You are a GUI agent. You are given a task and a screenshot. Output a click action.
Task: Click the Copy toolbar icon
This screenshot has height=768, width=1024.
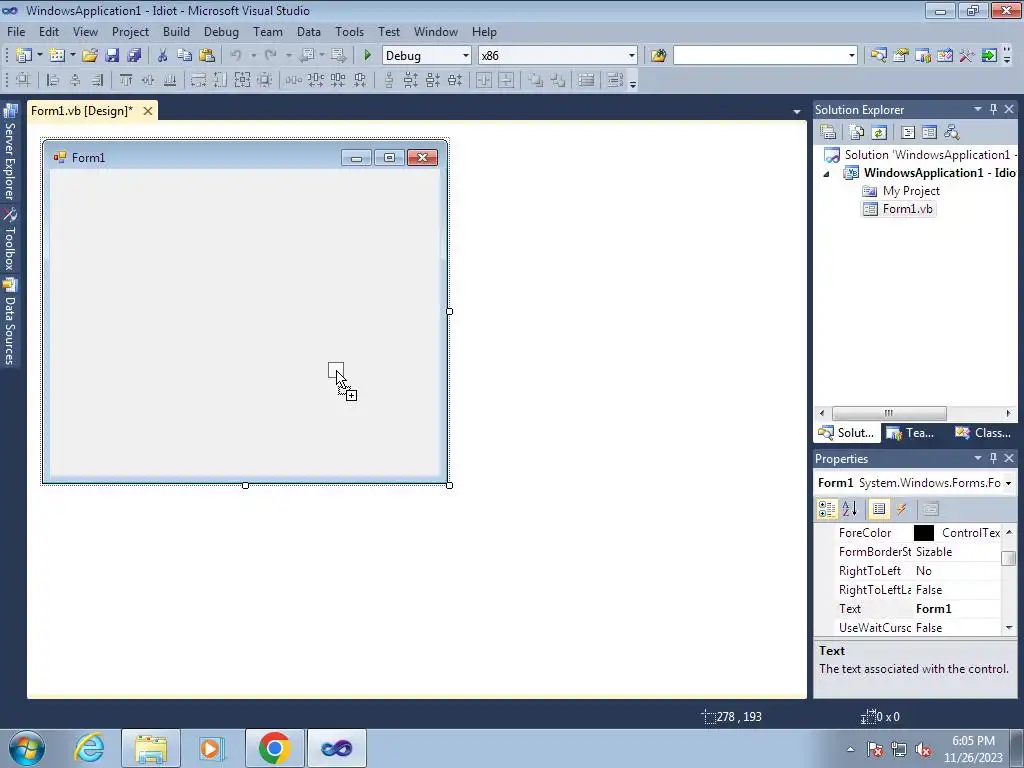pos(184,56)
